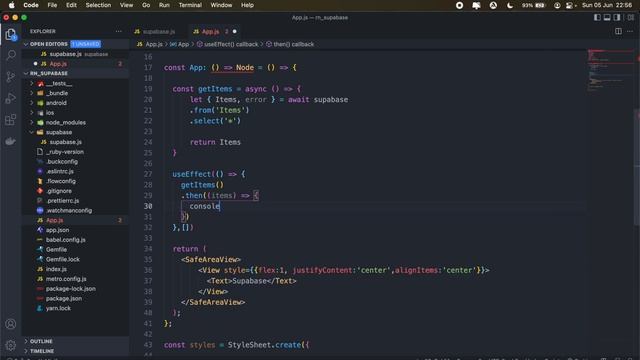Viewport: 640px width, 360px height.
Task: Expand the android folder
Action: pyautogui.click(x=56, y=103)
